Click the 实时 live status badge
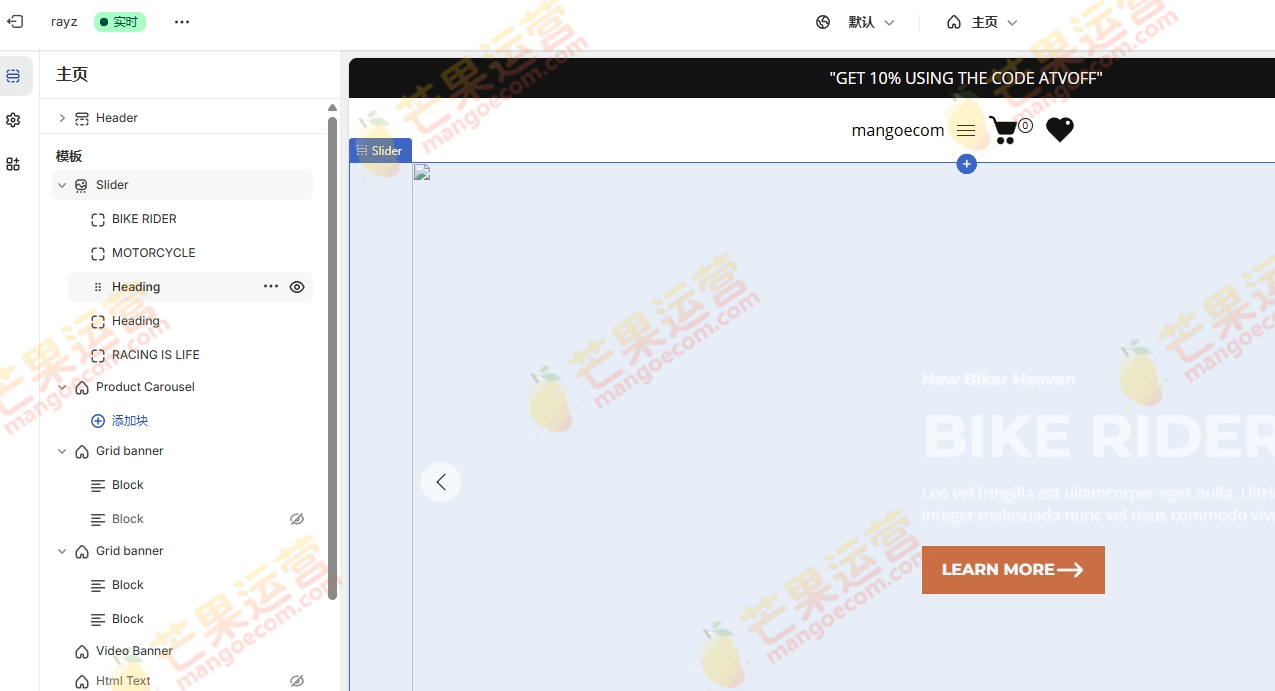This screenshot has width=1275, height=691. point(120,22)
